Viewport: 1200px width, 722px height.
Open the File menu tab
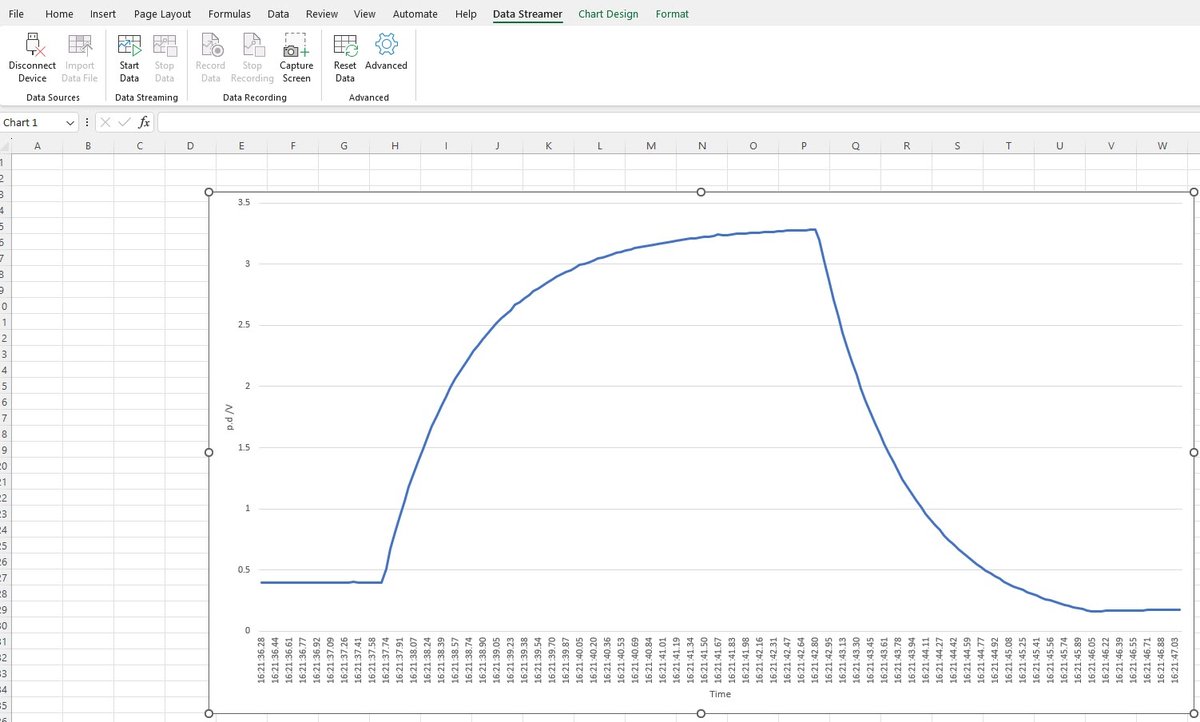point(16,14)
